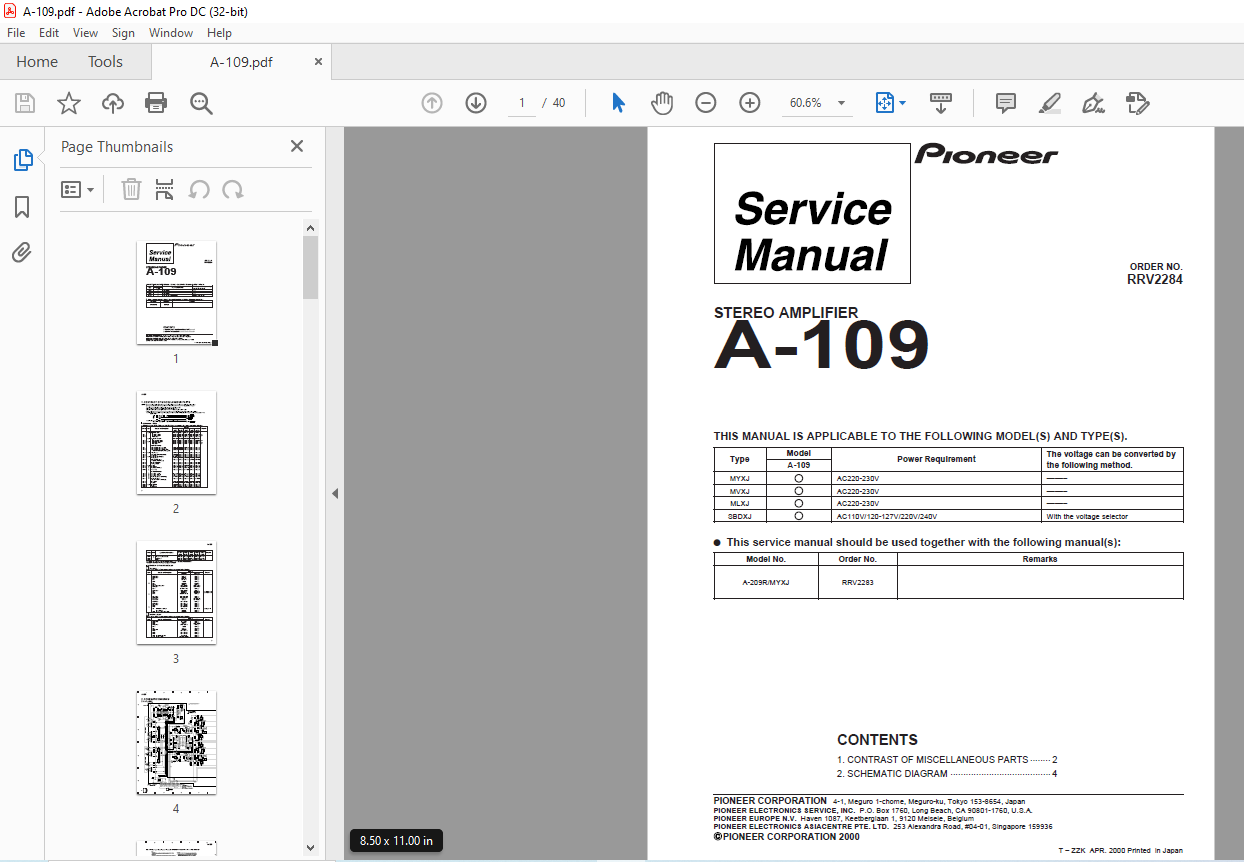Add a sticky note comment
The width and height of the screenshot is (1244, 862).
tap(1006, 103)
